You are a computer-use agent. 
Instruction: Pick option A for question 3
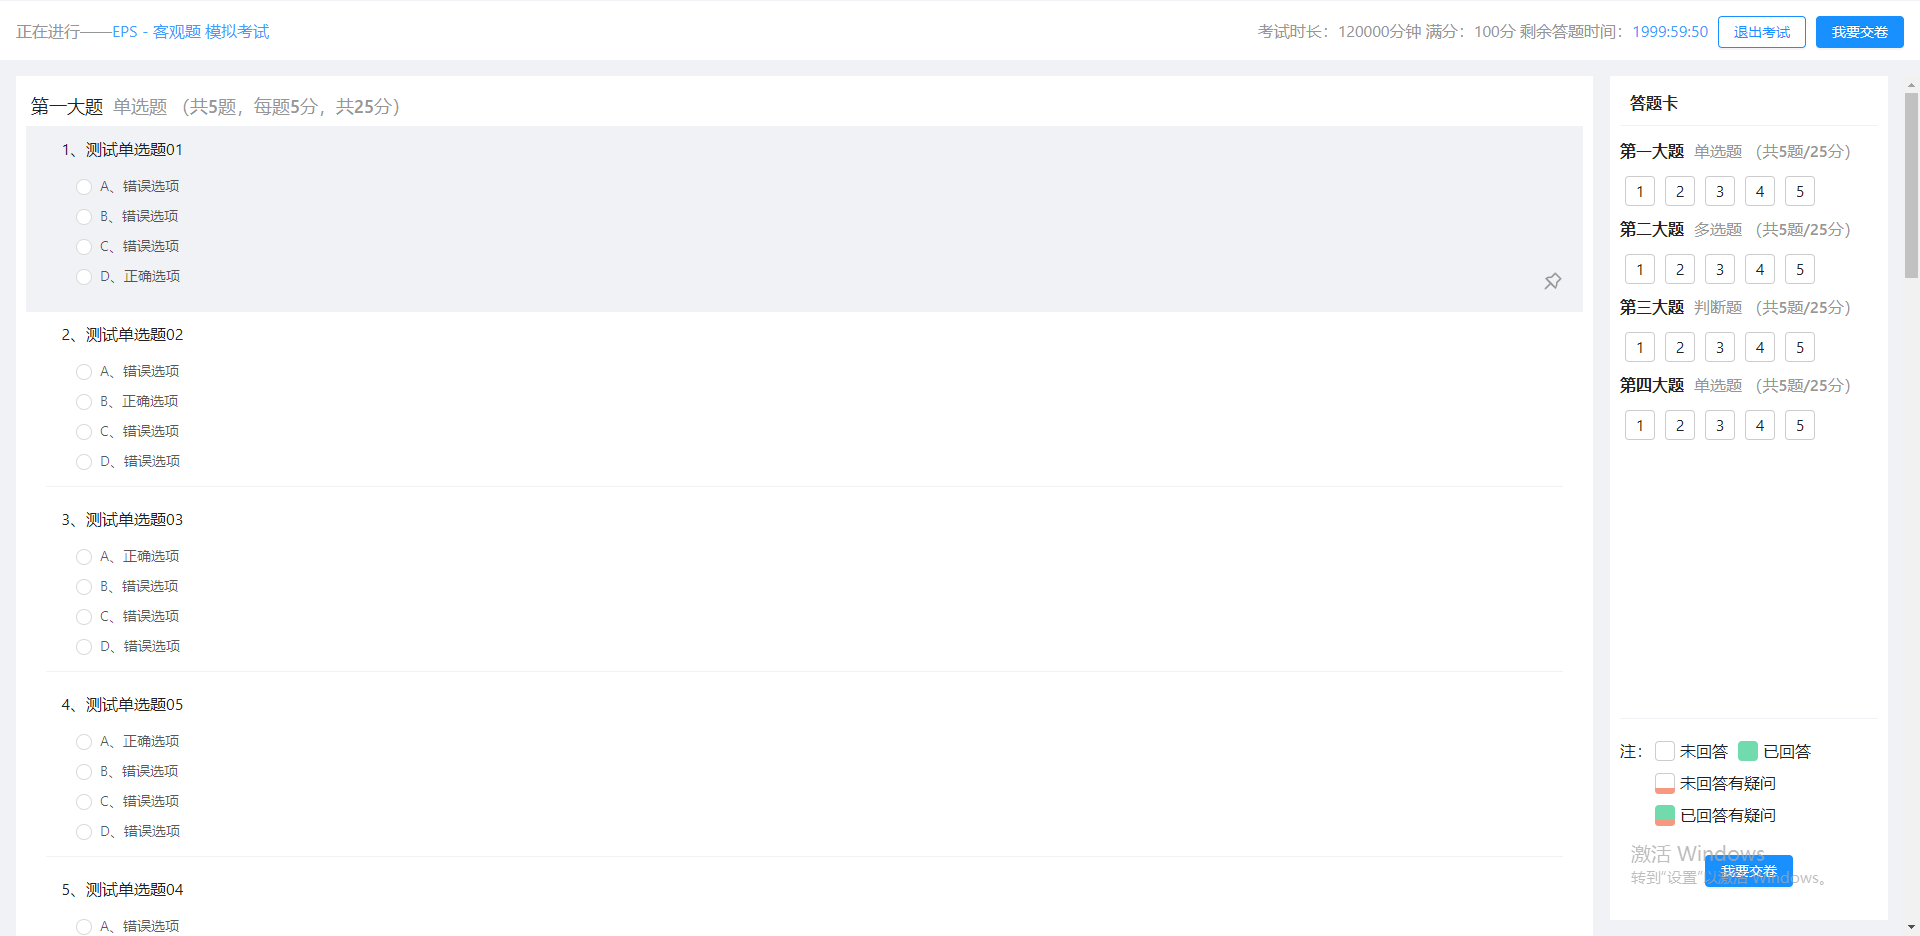click(84, 557)
